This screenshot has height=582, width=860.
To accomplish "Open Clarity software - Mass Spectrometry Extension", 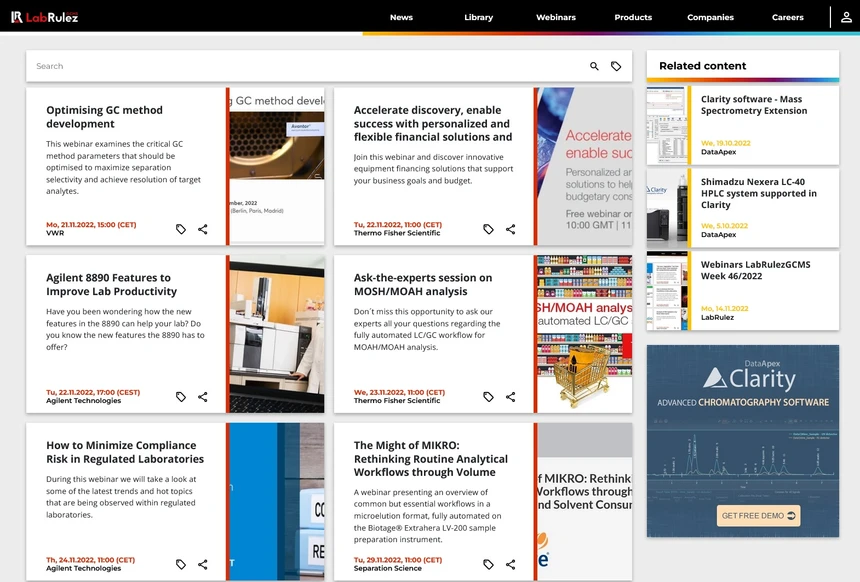I will coord(754,105).
